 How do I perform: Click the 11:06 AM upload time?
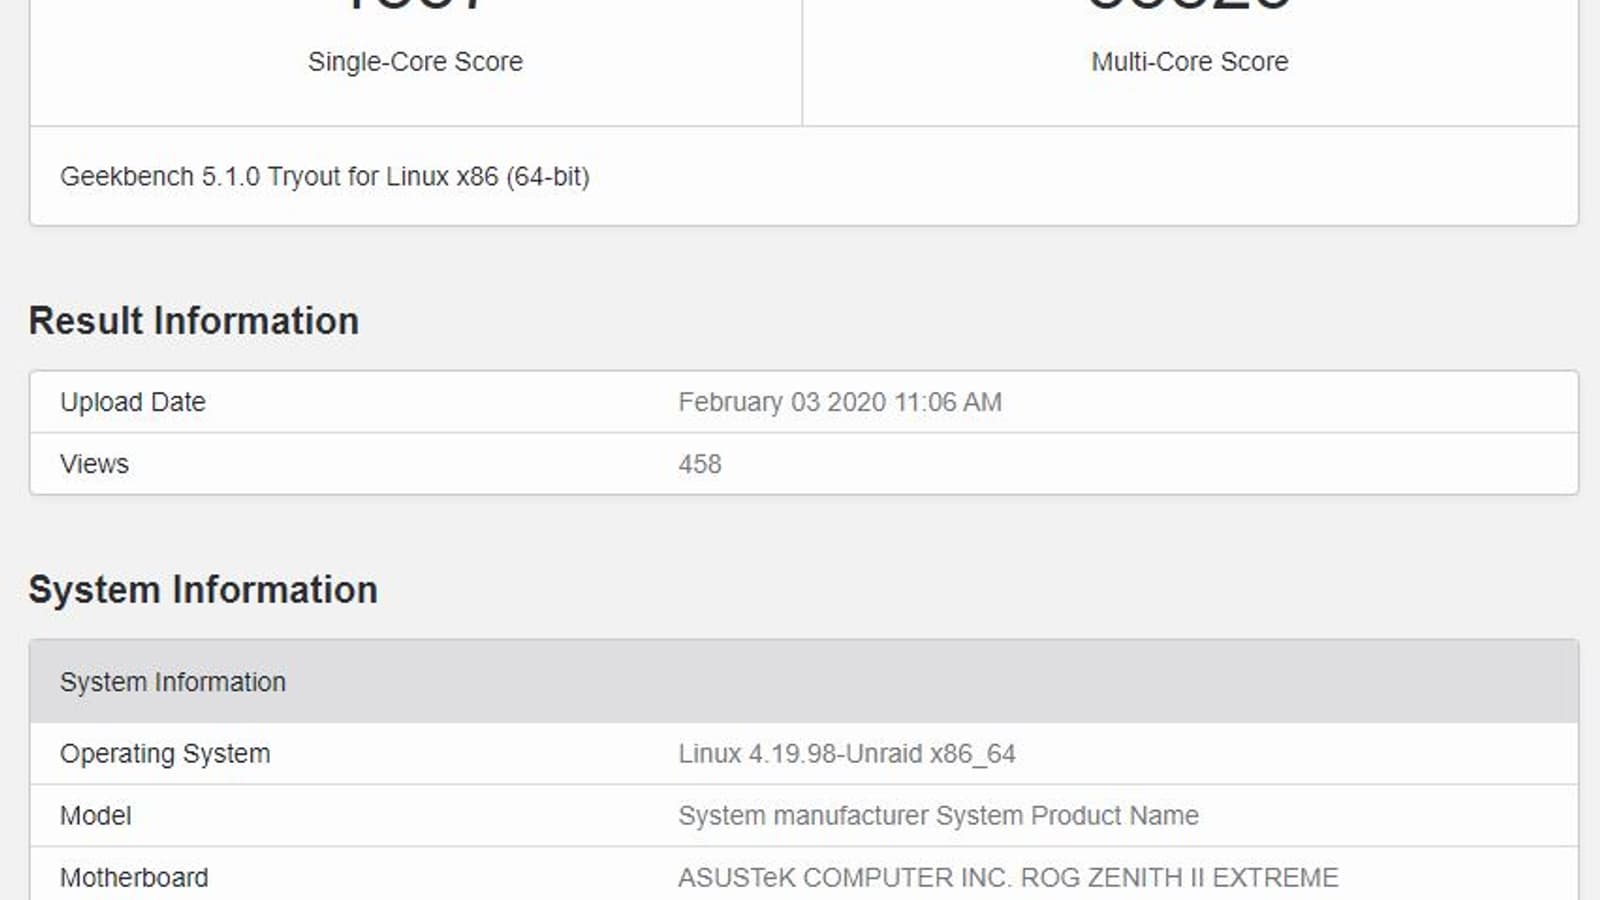coord(948,402)
